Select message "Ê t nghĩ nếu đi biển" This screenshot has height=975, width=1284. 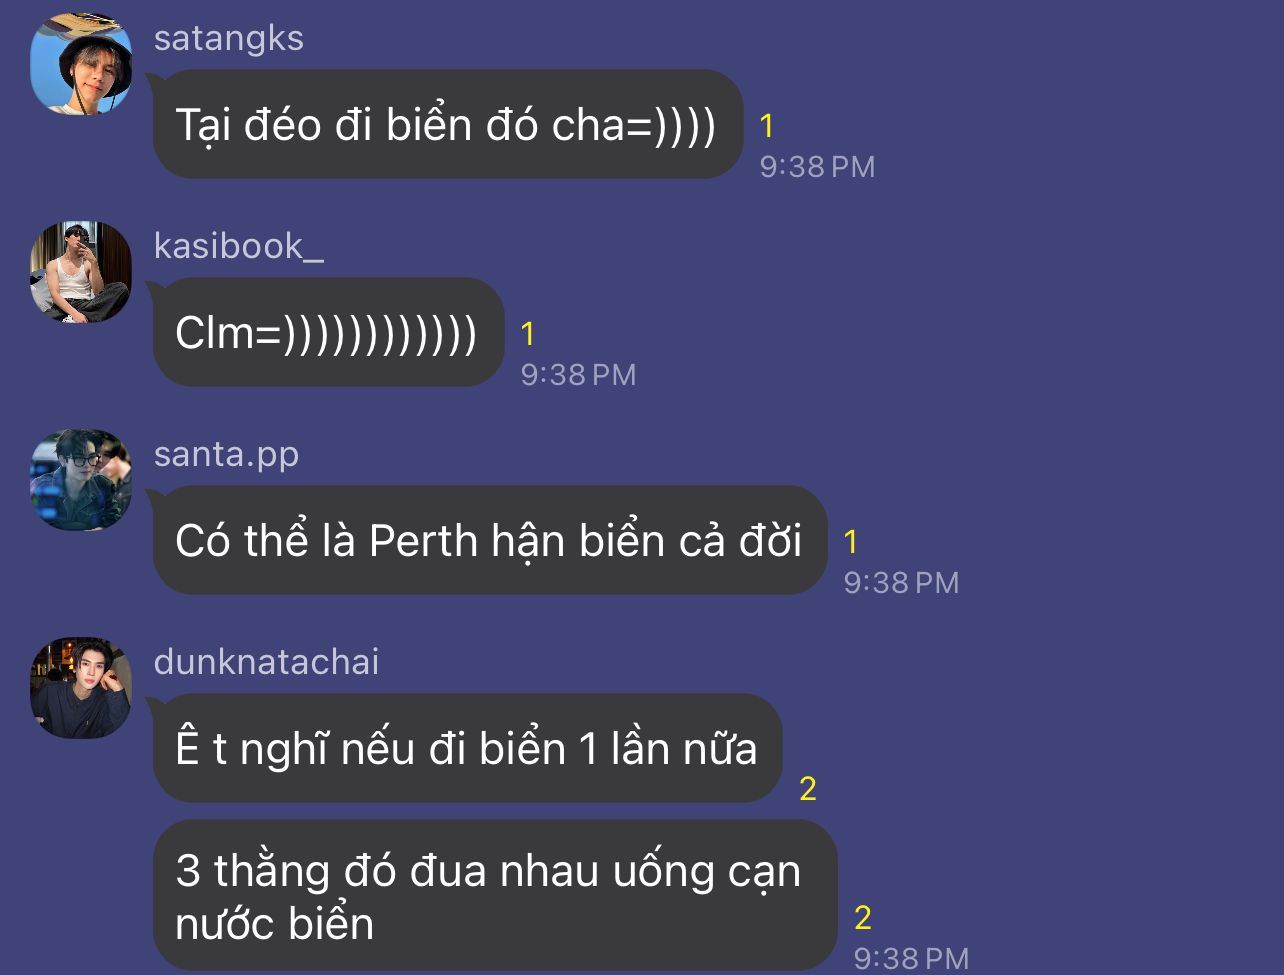pyautogui.click(x=467, y=748)
